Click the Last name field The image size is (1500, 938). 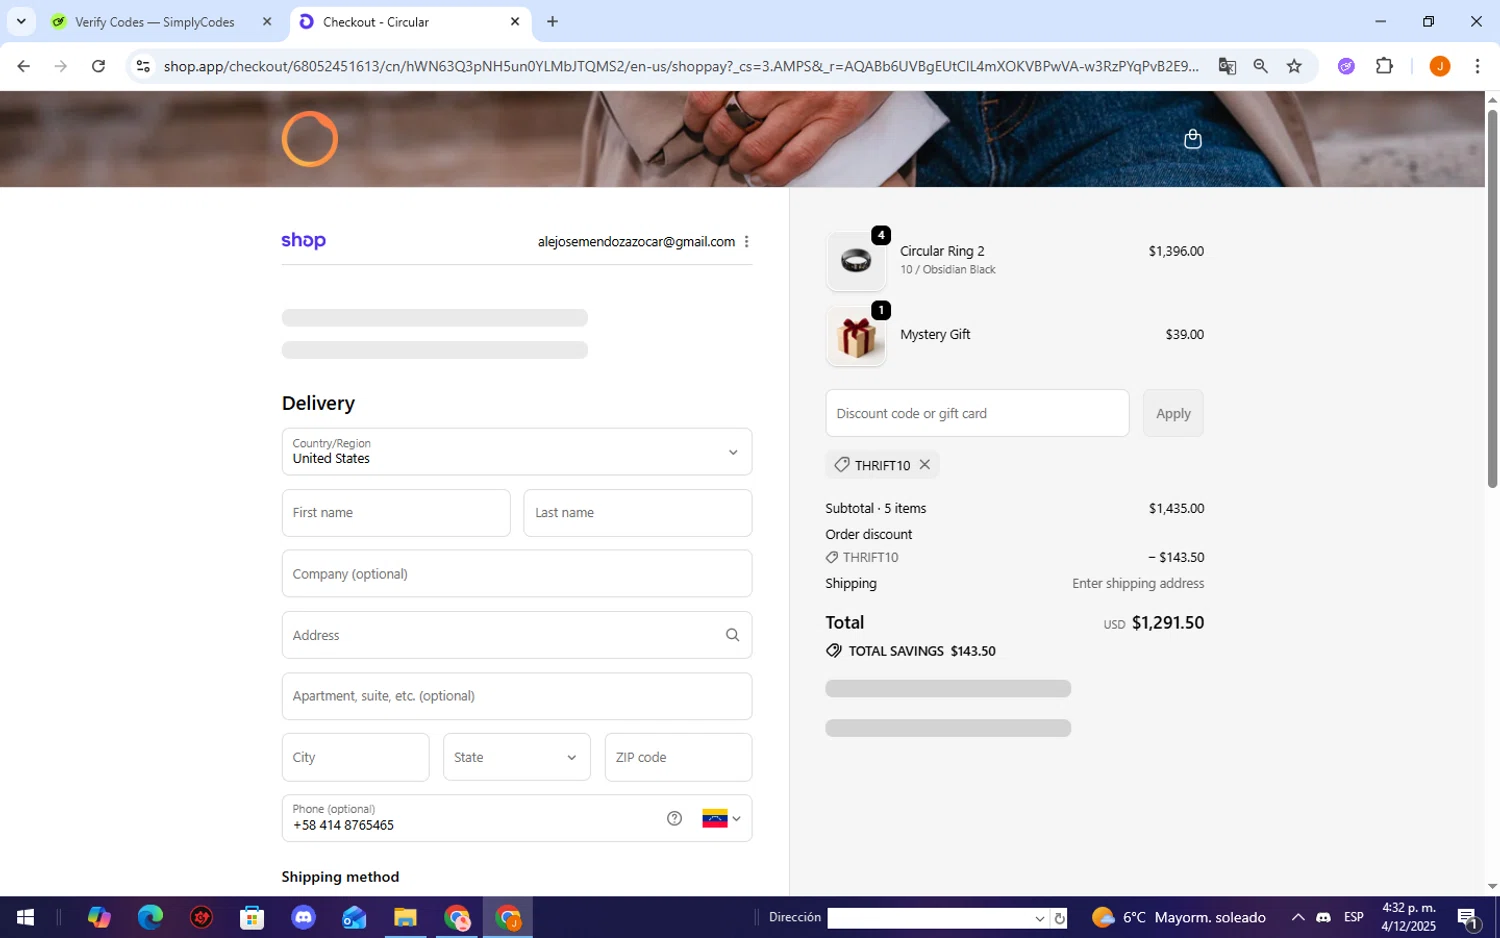[x=638, y=513]
